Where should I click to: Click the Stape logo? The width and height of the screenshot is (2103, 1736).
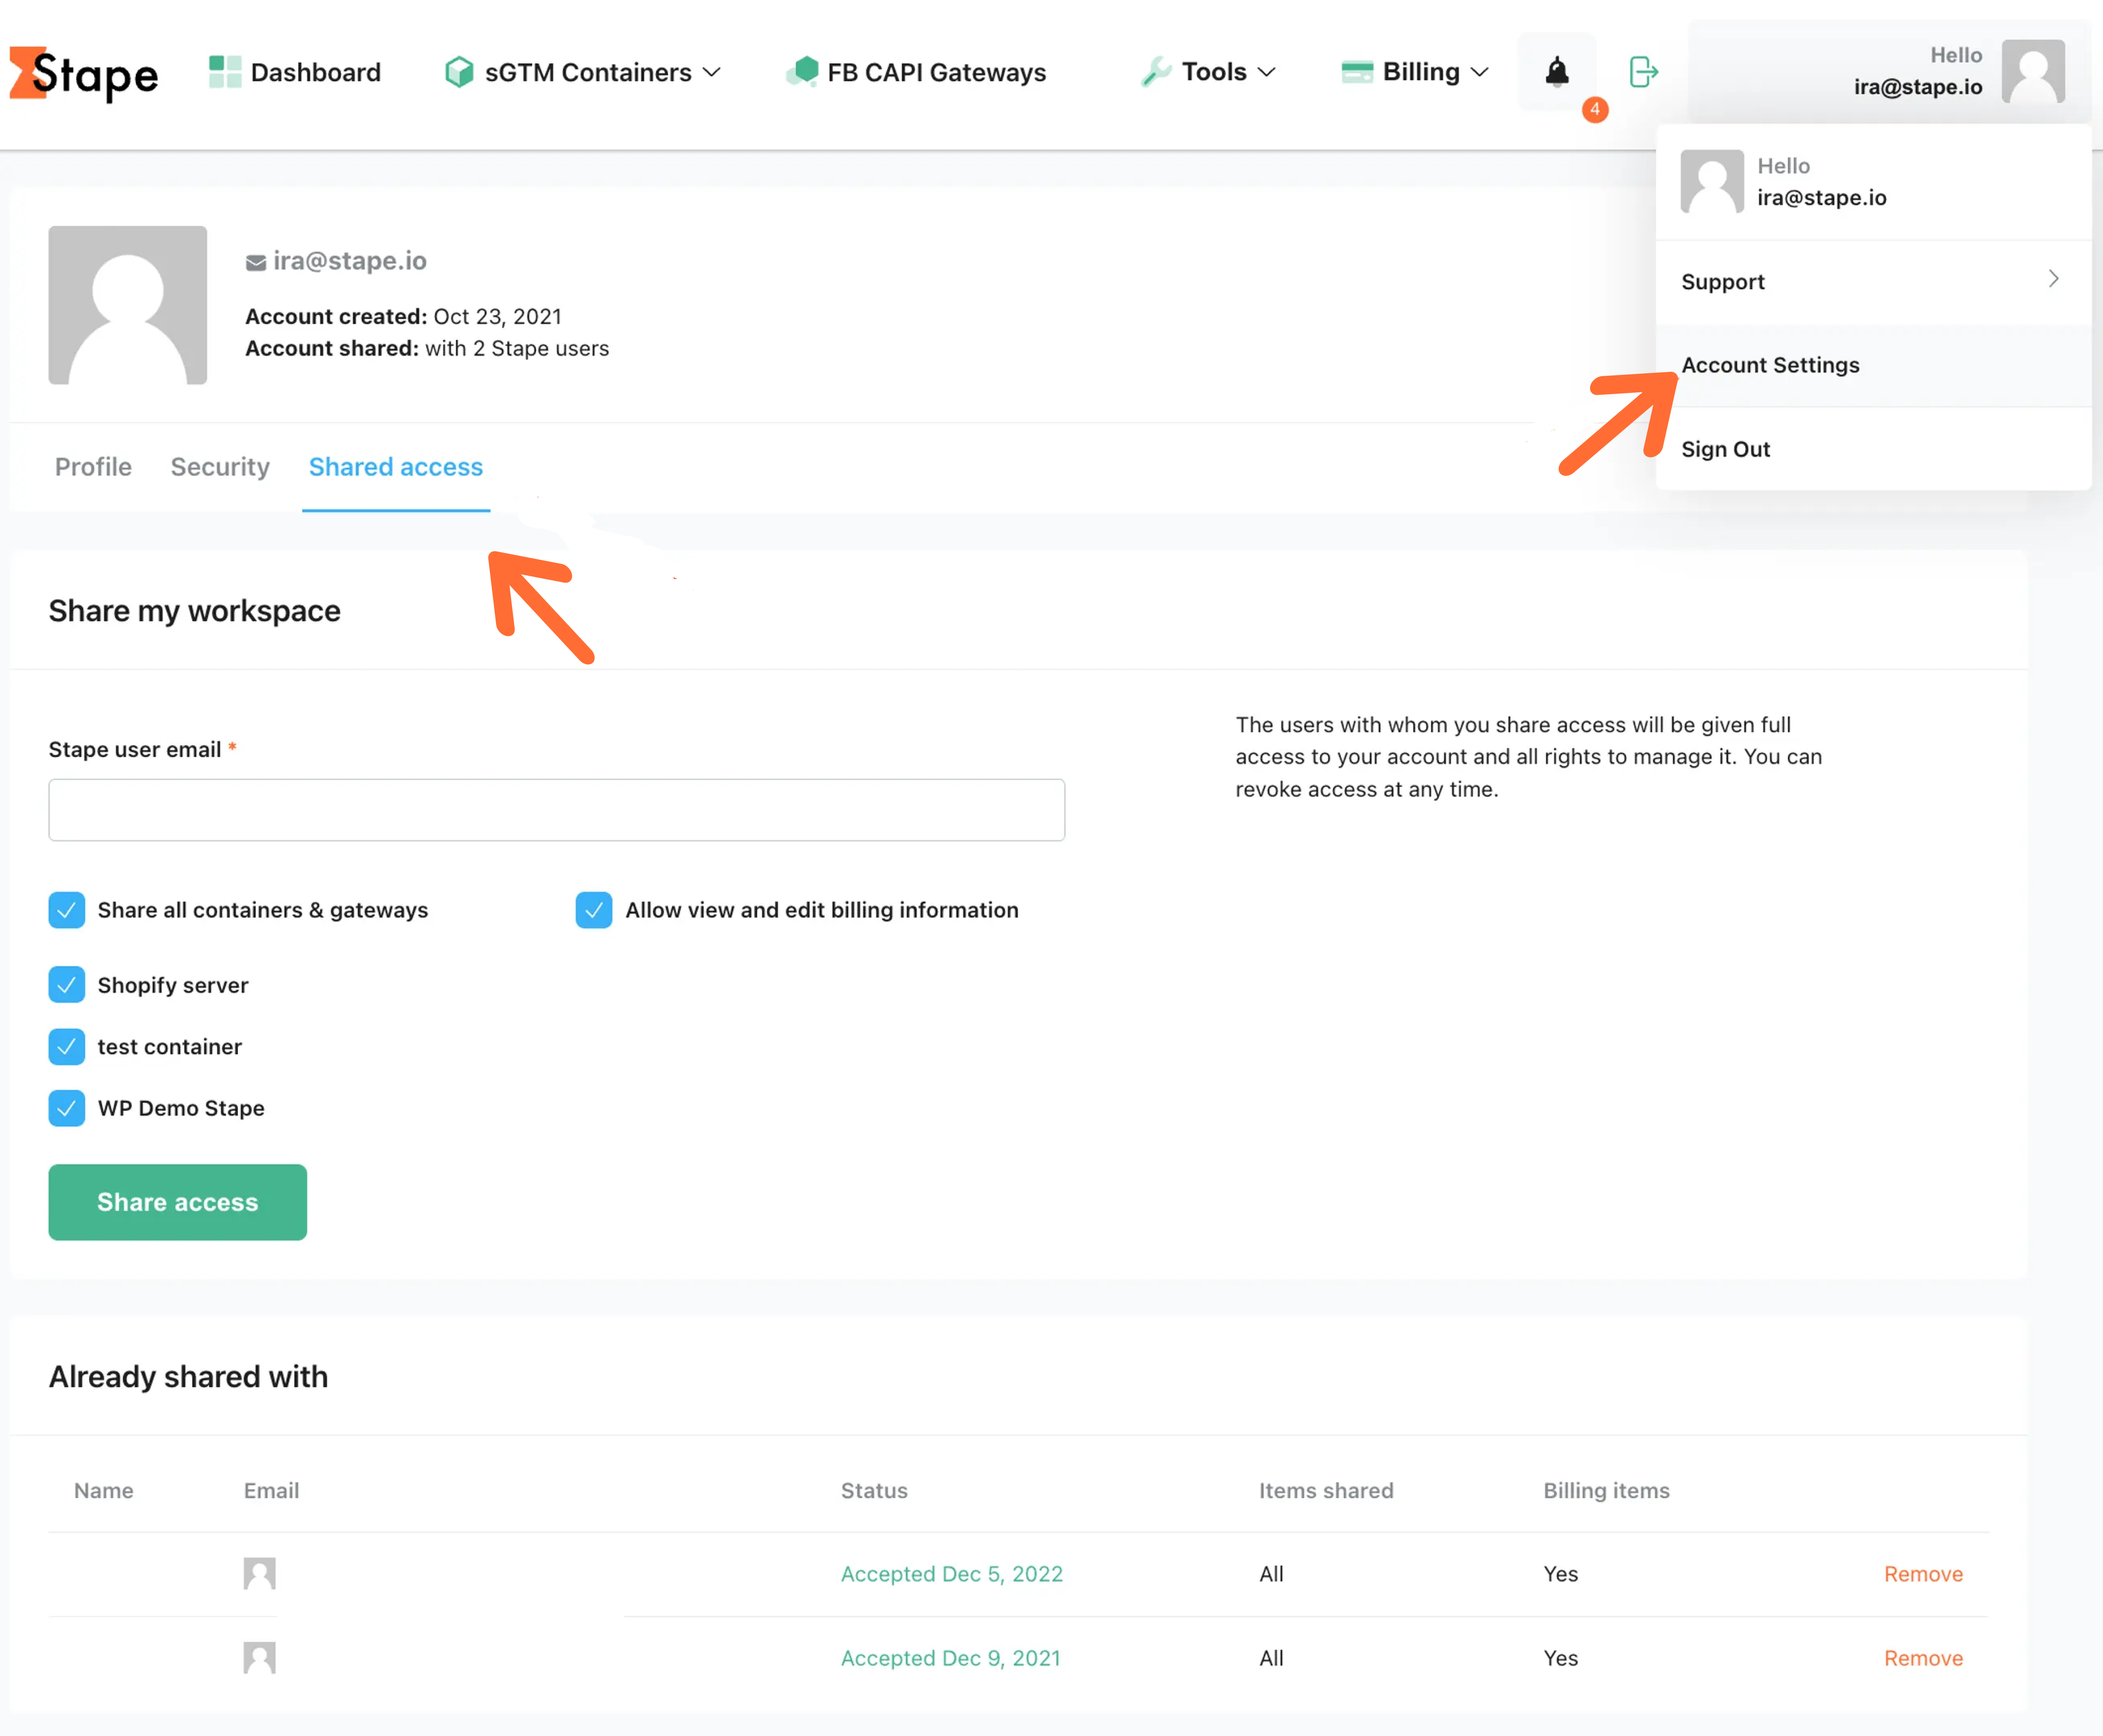click(84, 74)
